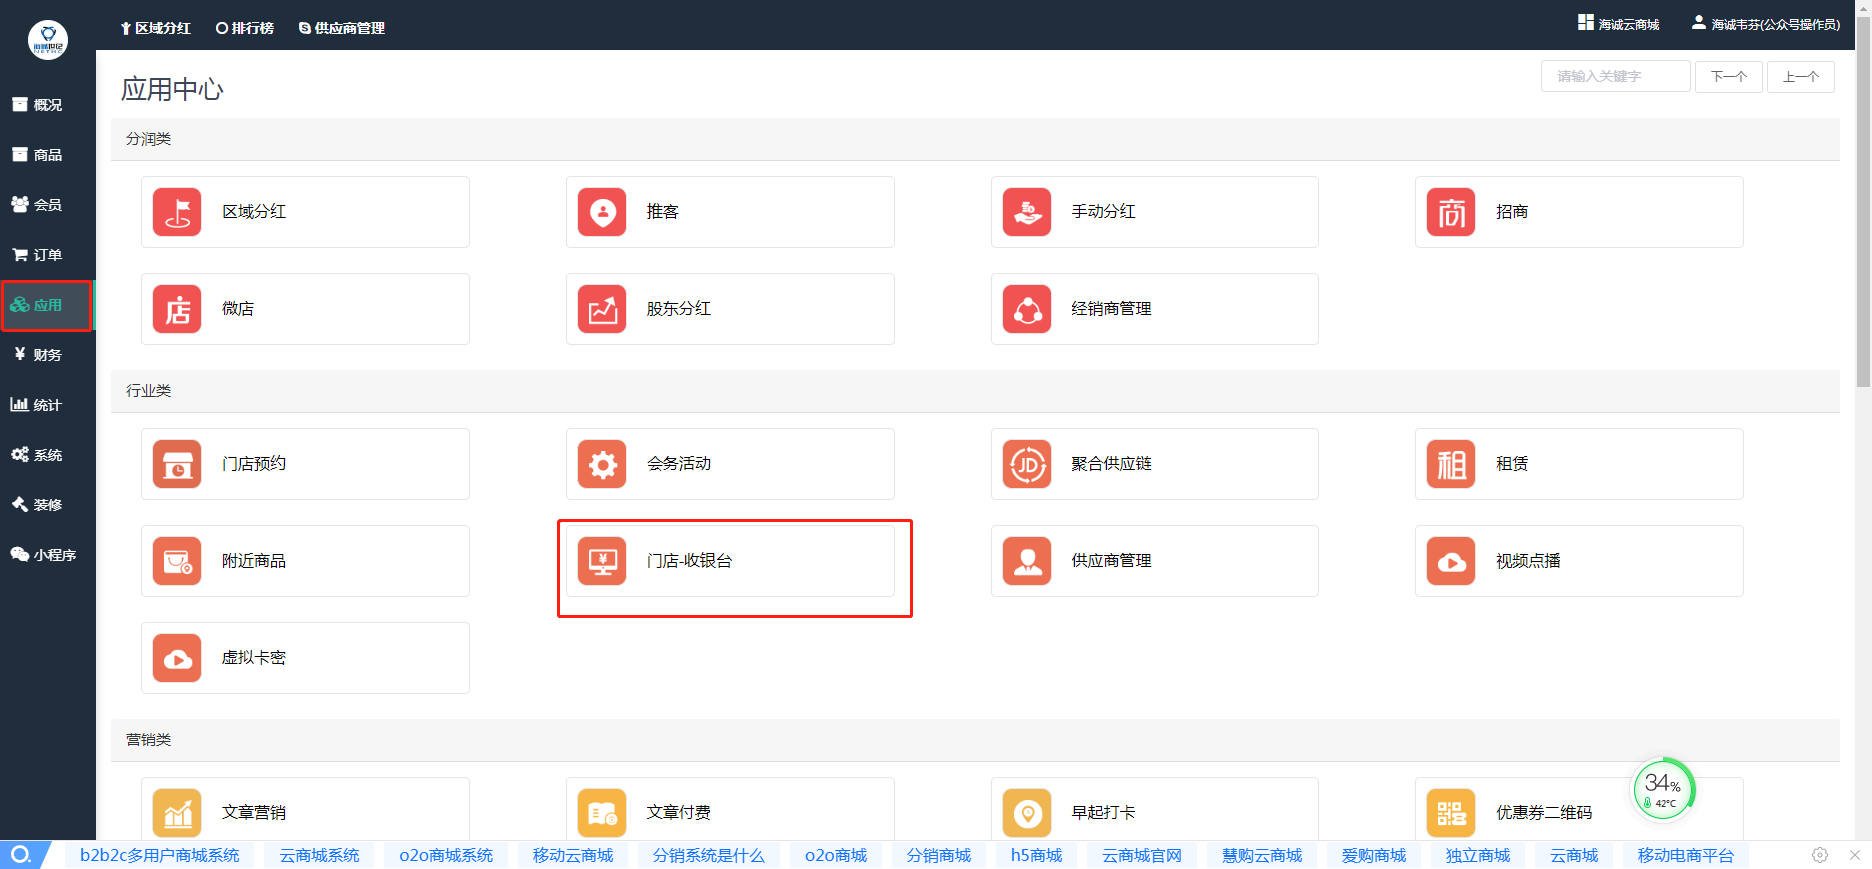Open the 海诚韦芬 user account menu
This screenshot has height=869, width=1872.
tap(1766, 24)
